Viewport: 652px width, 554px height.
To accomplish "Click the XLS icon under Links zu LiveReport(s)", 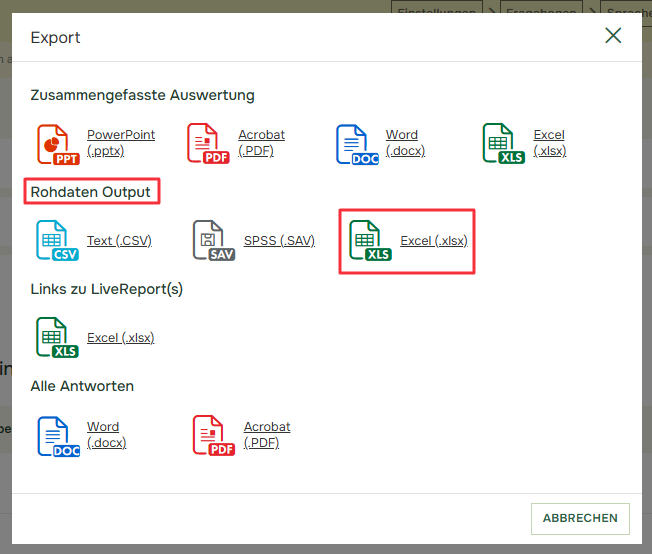I will pos(57,338).
